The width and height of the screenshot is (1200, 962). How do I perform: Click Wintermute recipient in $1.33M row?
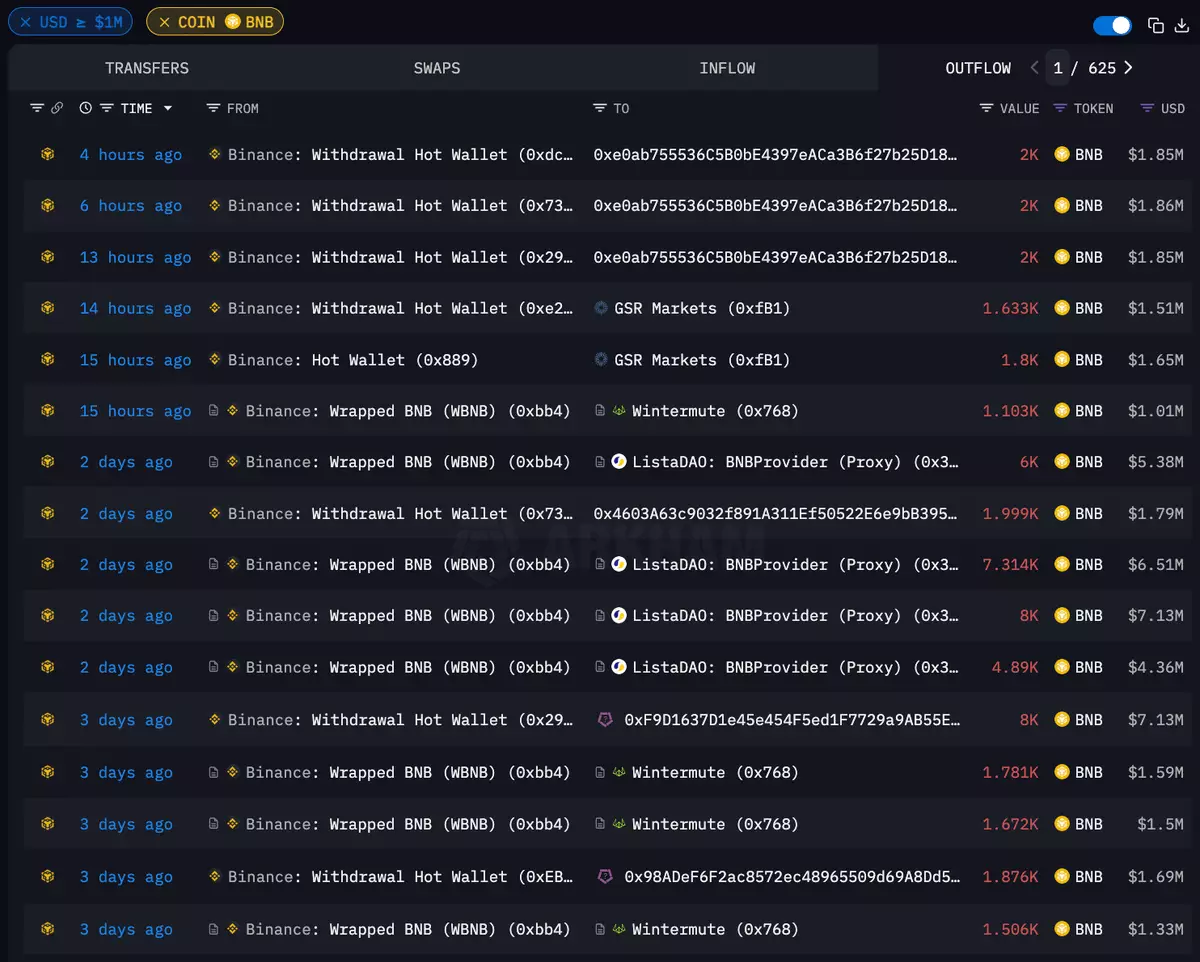pyautogui.click(x=715, y=930)
